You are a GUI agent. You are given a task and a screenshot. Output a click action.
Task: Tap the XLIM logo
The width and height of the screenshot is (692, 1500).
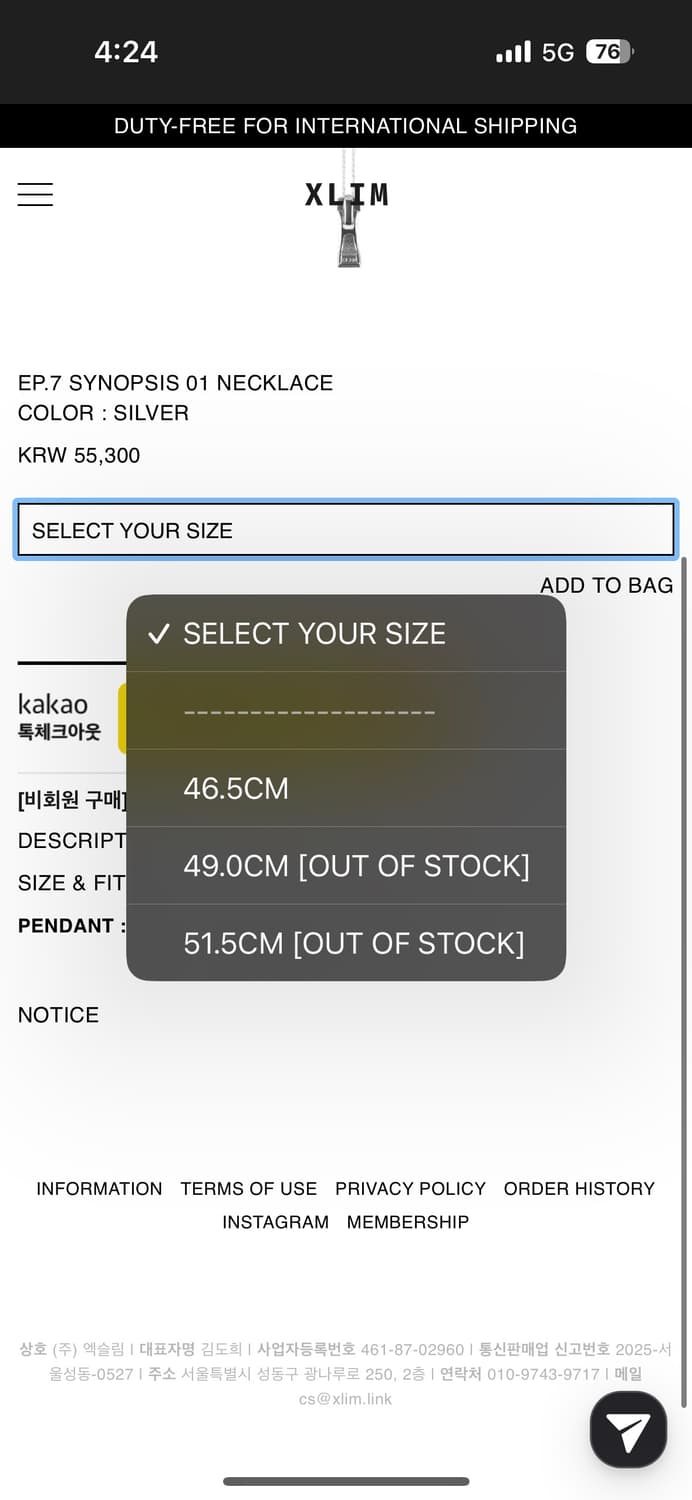(x=346, y=194)
